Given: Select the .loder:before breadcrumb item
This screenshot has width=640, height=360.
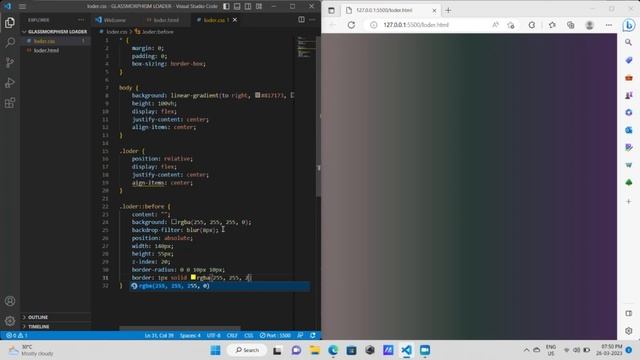Looking at the screenshot, I should [154, 31].
